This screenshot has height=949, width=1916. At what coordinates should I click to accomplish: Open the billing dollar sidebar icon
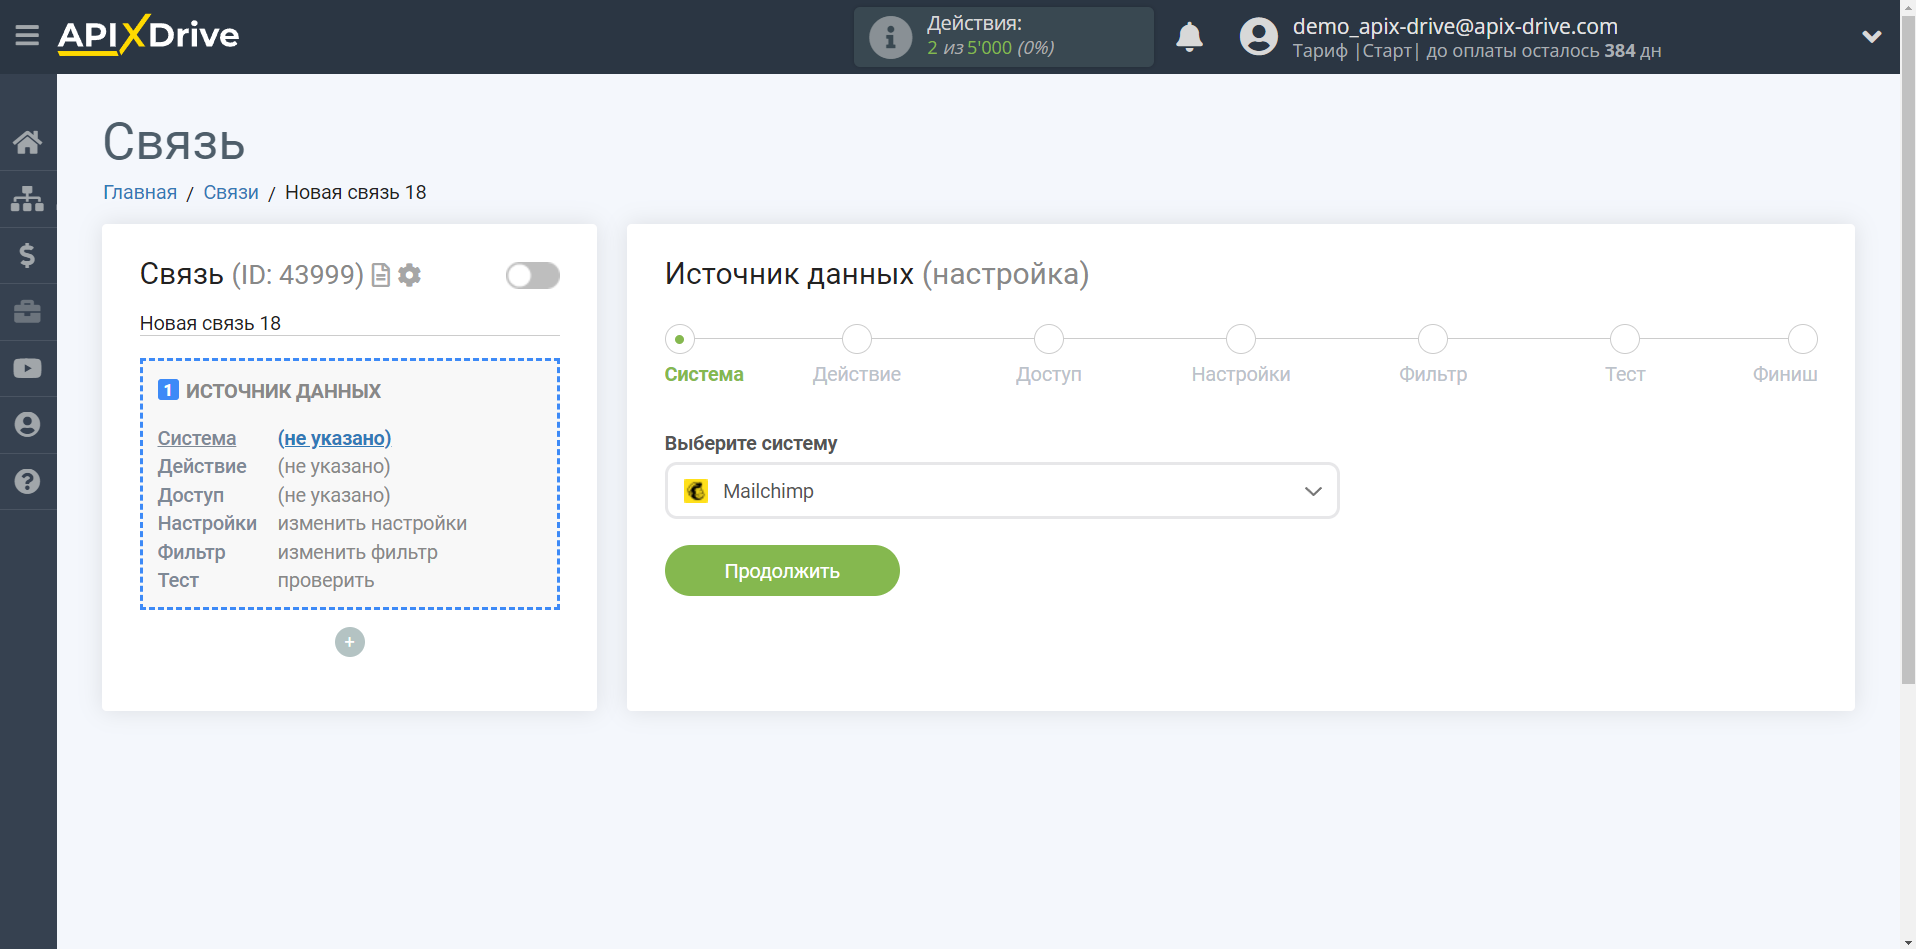27,255
